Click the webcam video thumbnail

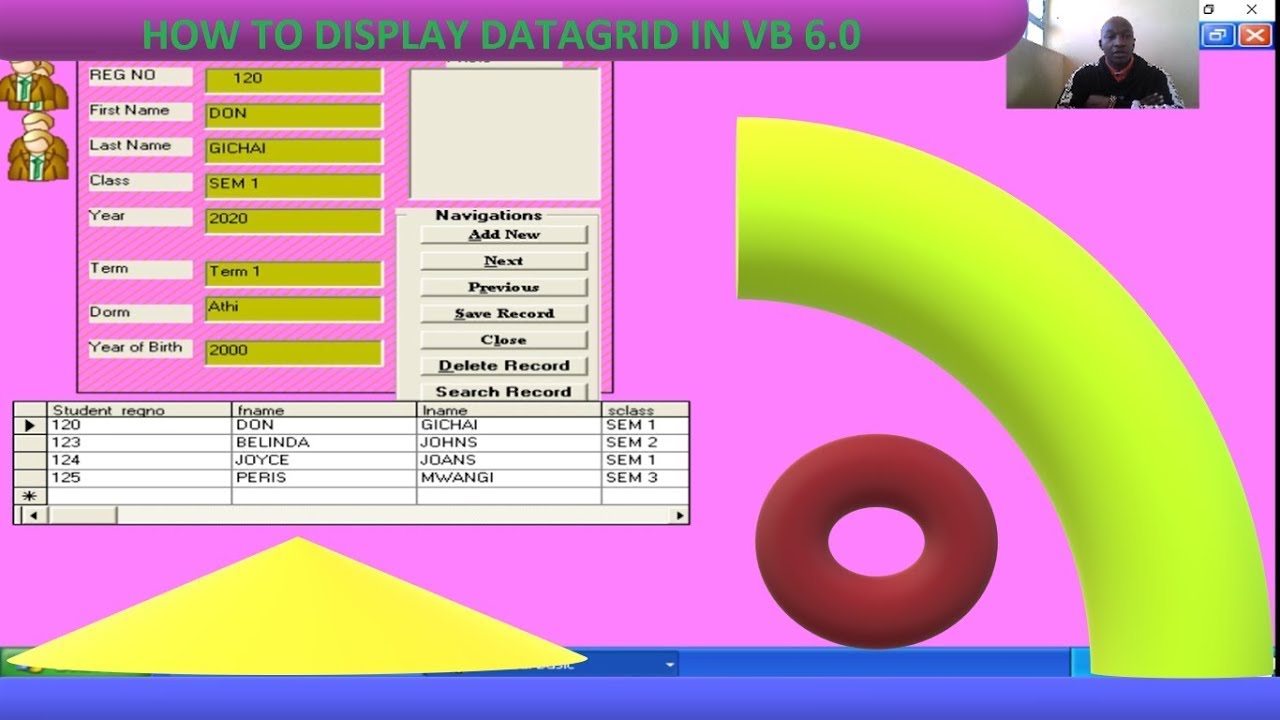(1102, 54)
